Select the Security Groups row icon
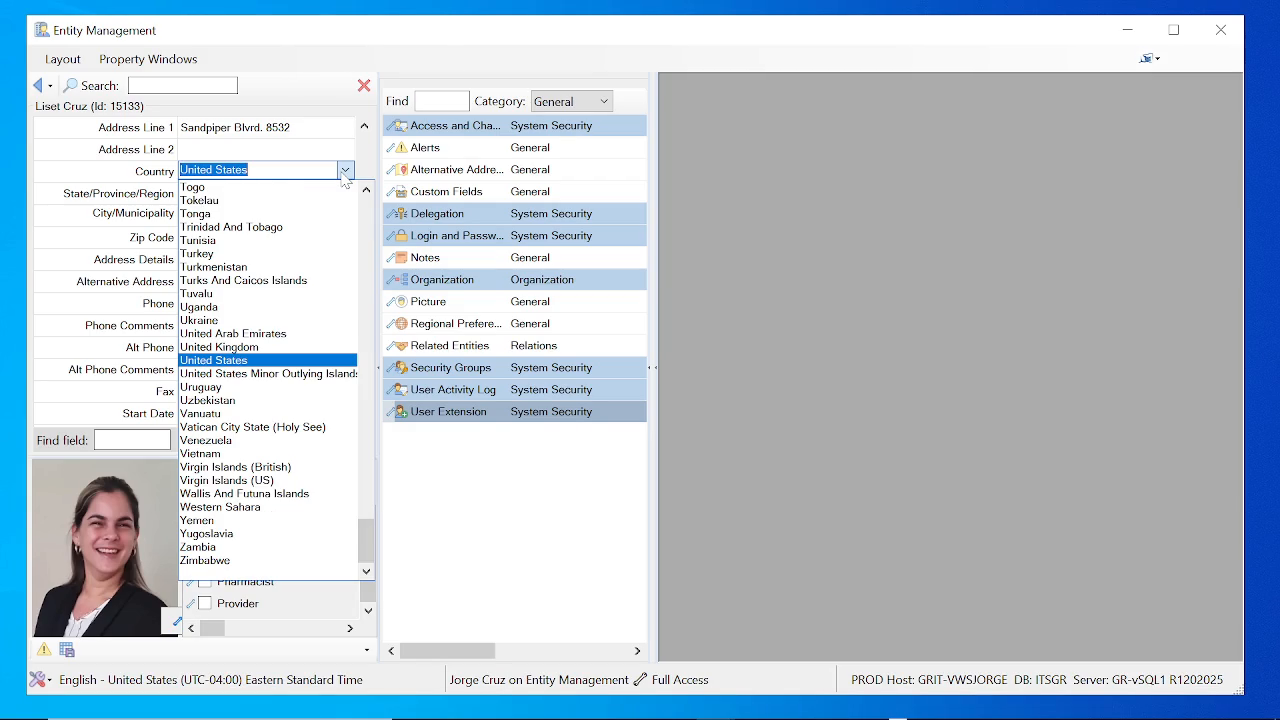1280x720 pixels. tap(400, 368)
